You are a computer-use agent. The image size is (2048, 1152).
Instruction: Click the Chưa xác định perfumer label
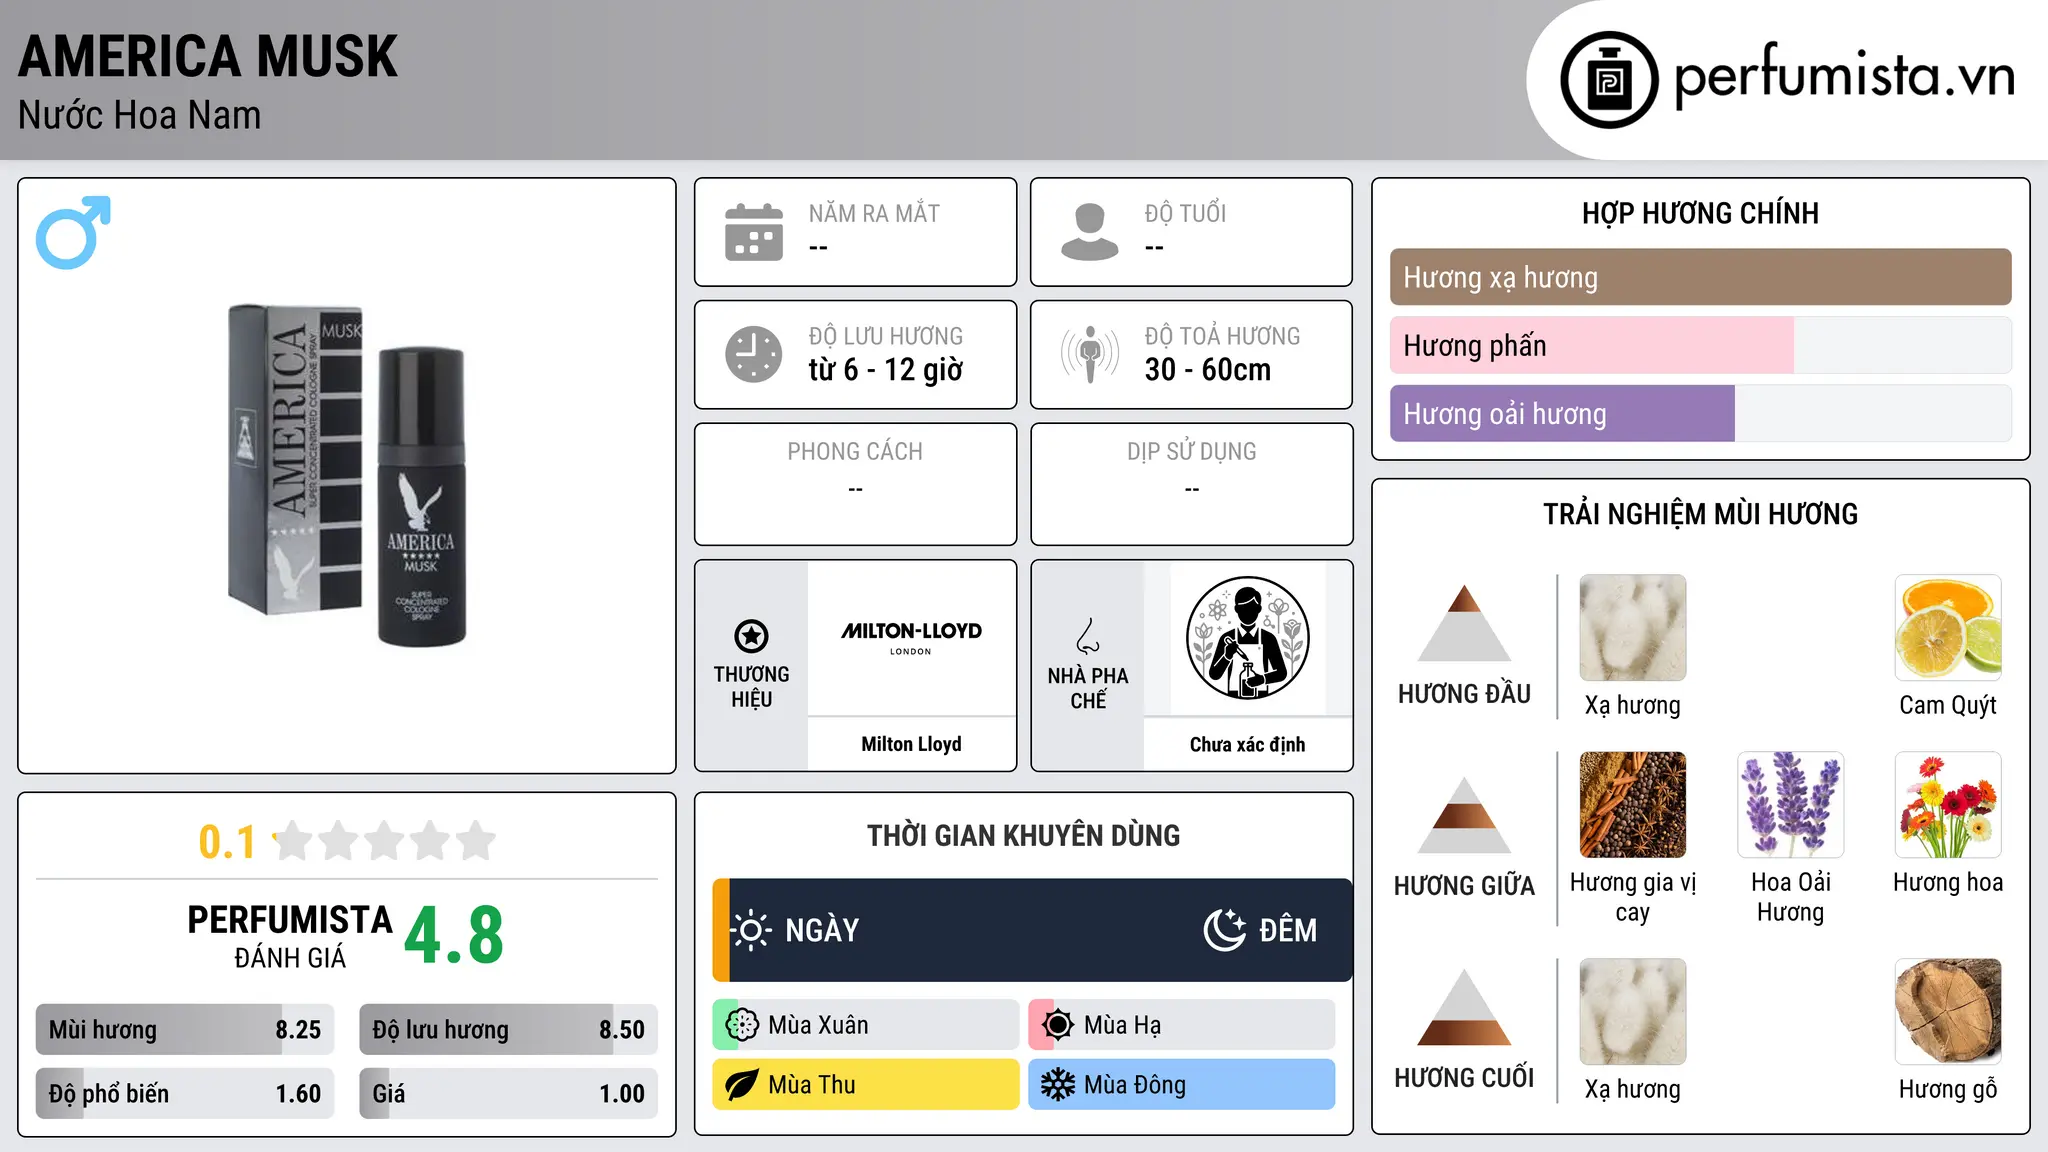(1247, 744)
